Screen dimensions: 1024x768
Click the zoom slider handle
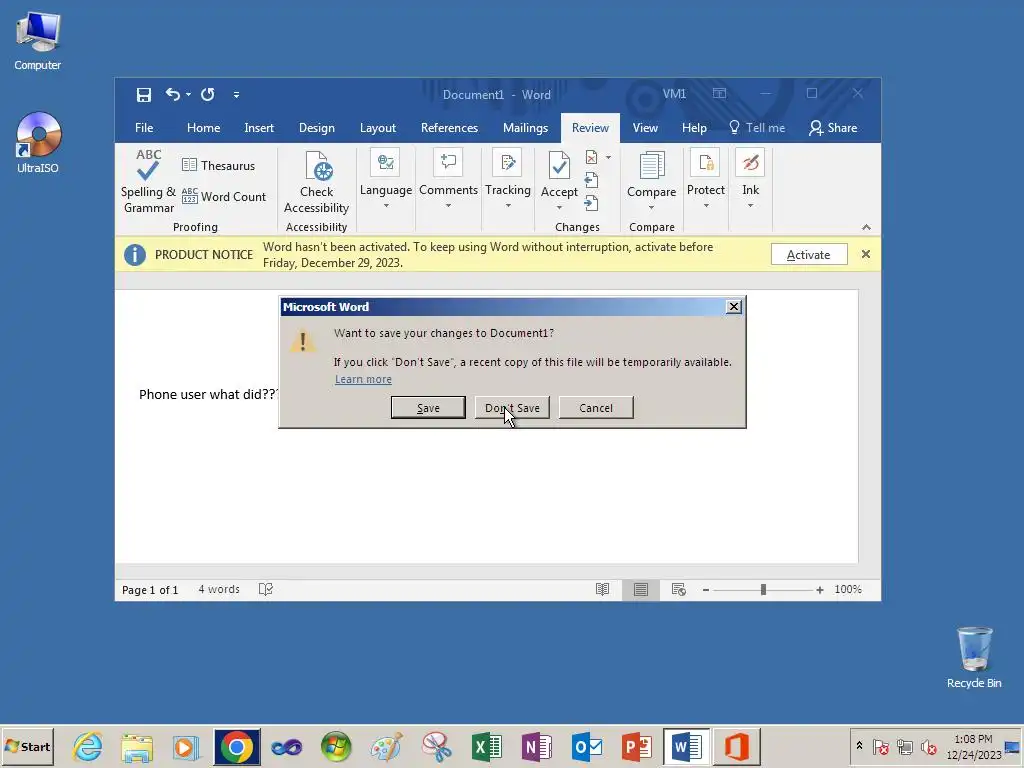pyautogui.click(x=763, y=590)
